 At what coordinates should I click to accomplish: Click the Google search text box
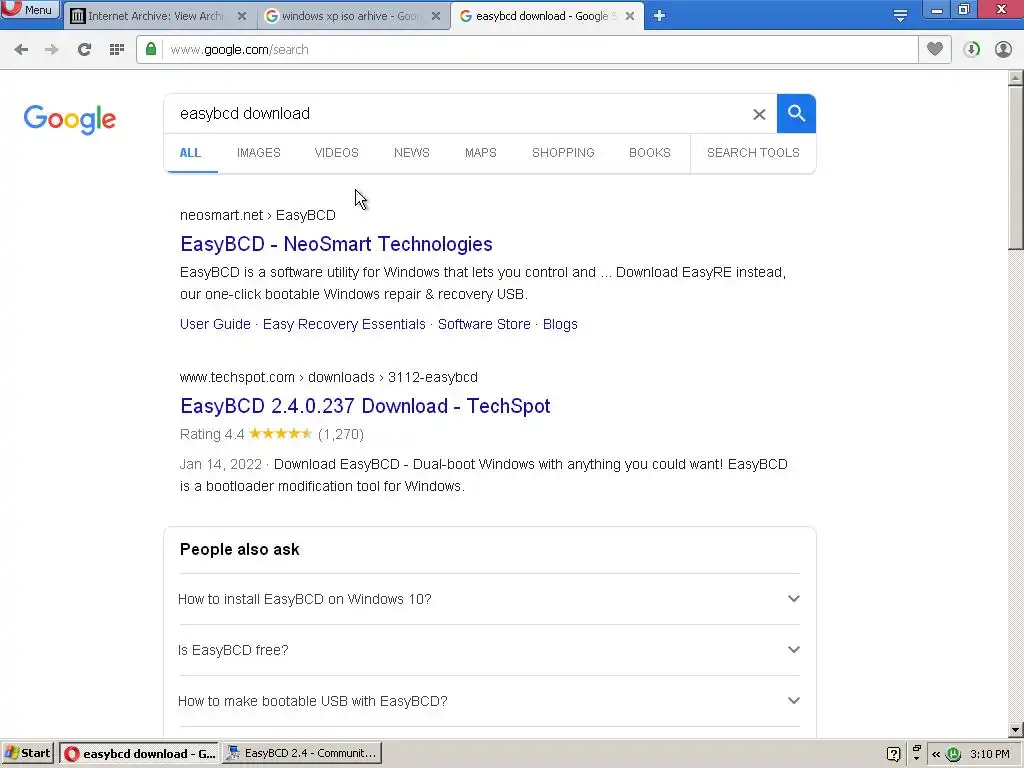click(457, 114)
